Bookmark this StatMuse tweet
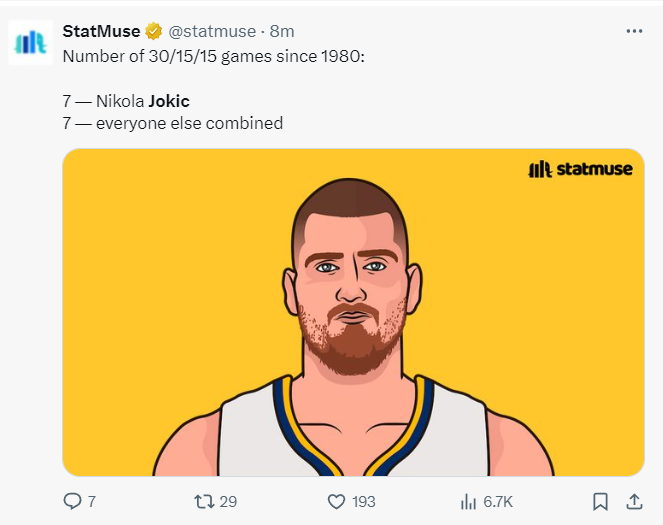 [x=600, y=501]
